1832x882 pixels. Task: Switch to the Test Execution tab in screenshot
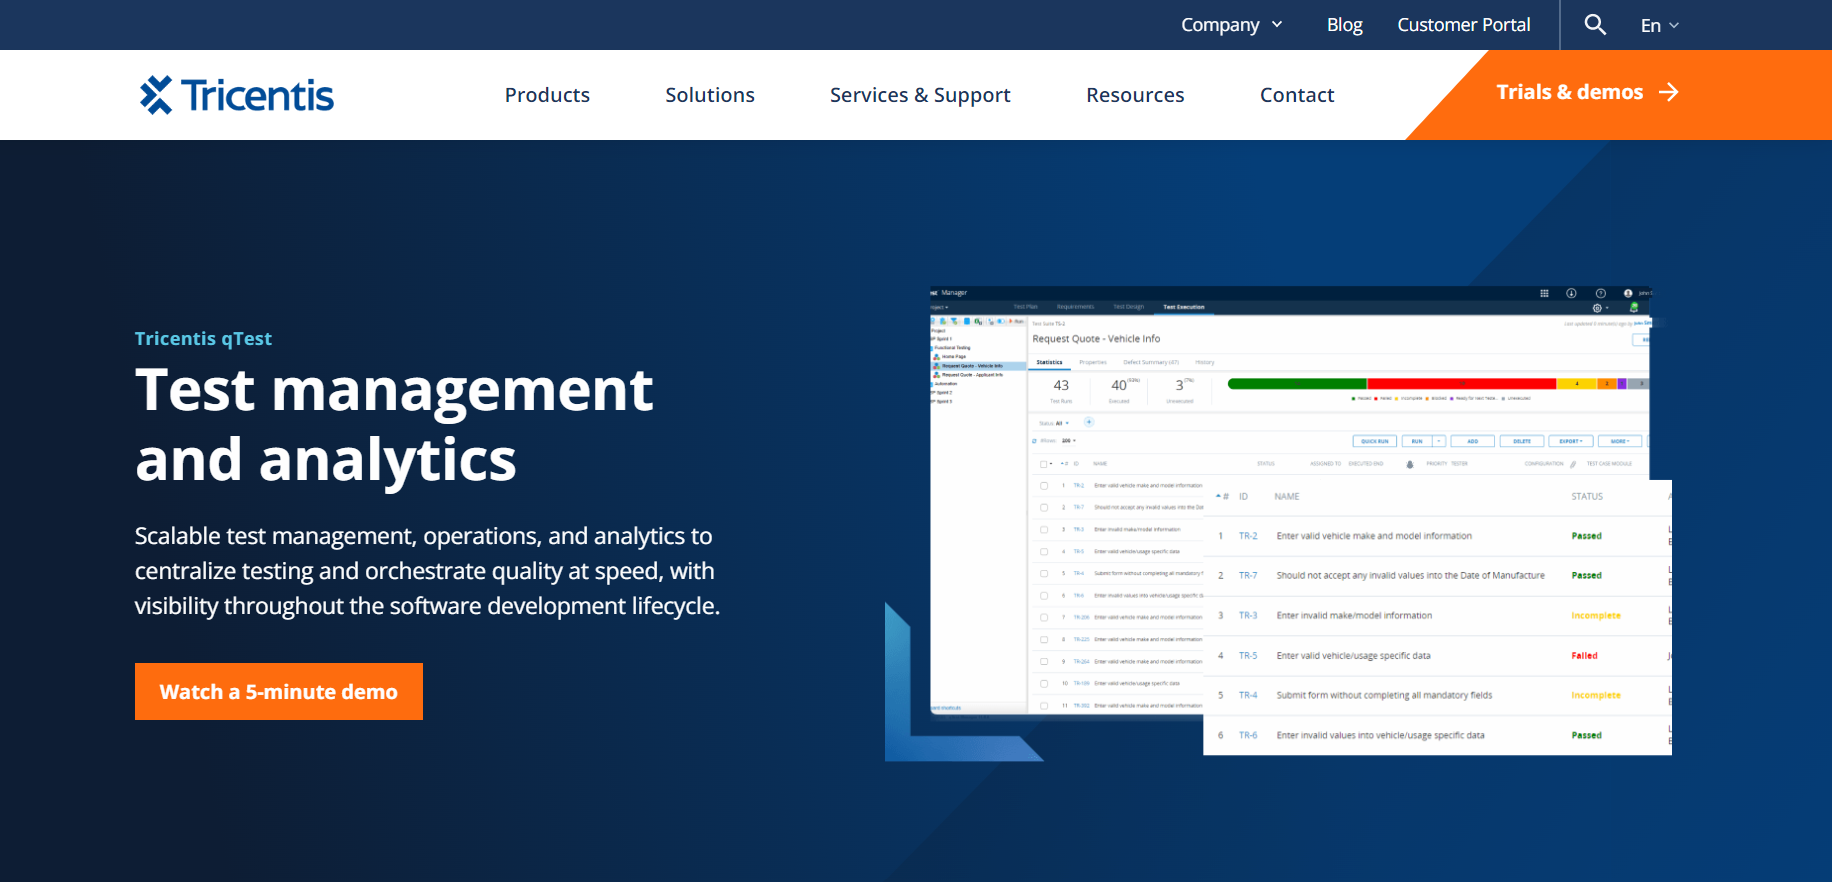pyautogui.click(x=1184, y=307)
